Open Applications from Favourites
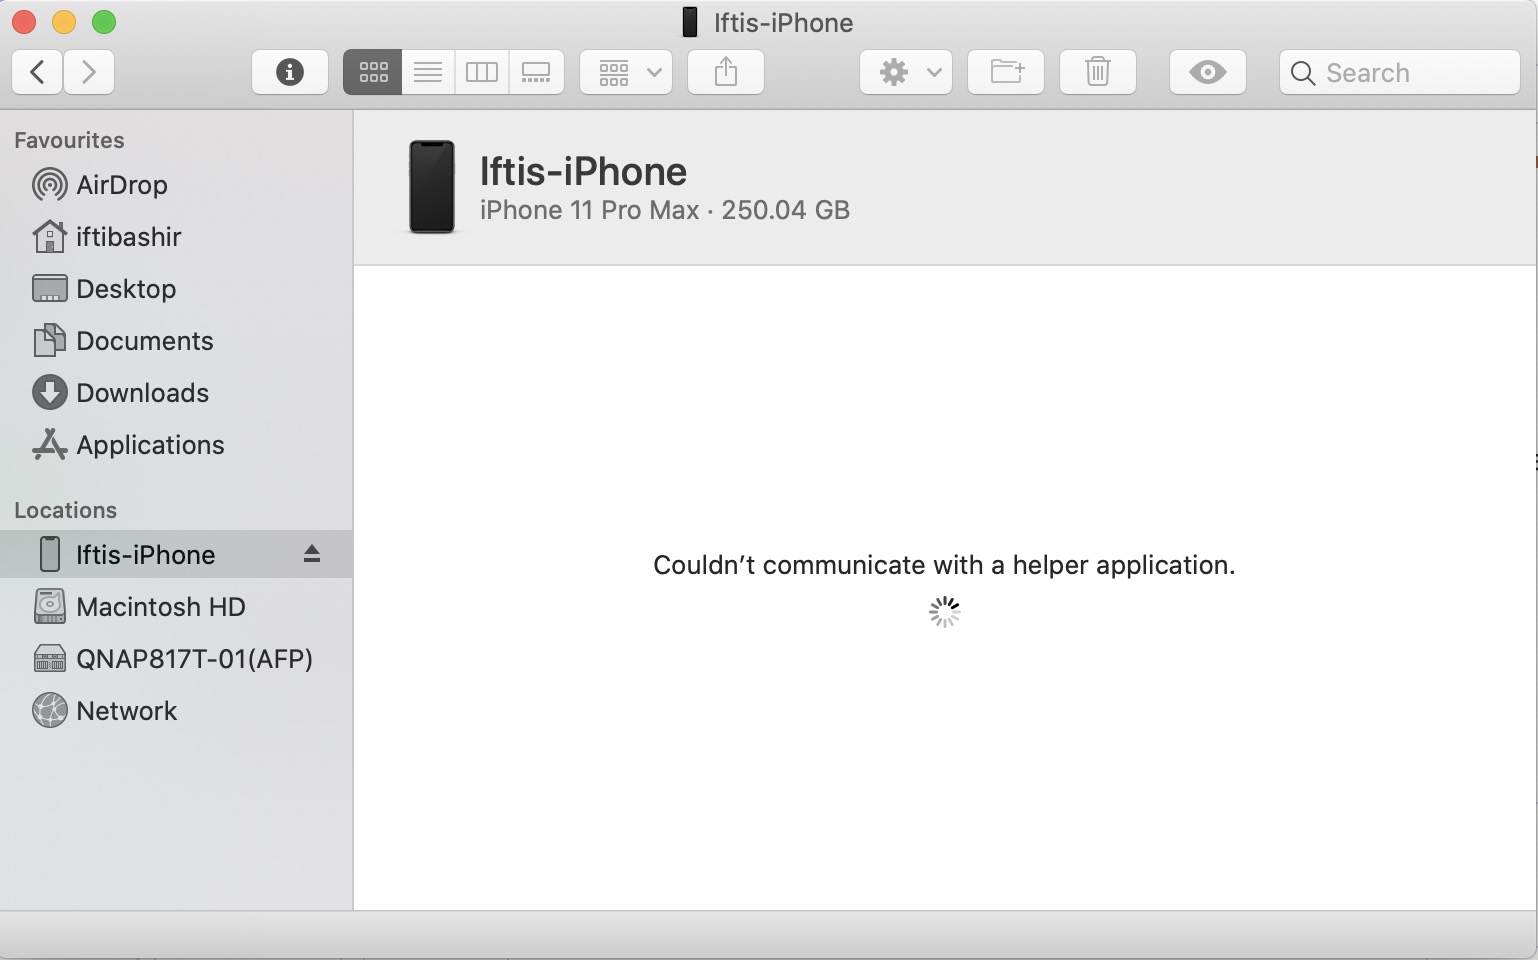This screenshot has height=960, width=1538. pos(150,445)
